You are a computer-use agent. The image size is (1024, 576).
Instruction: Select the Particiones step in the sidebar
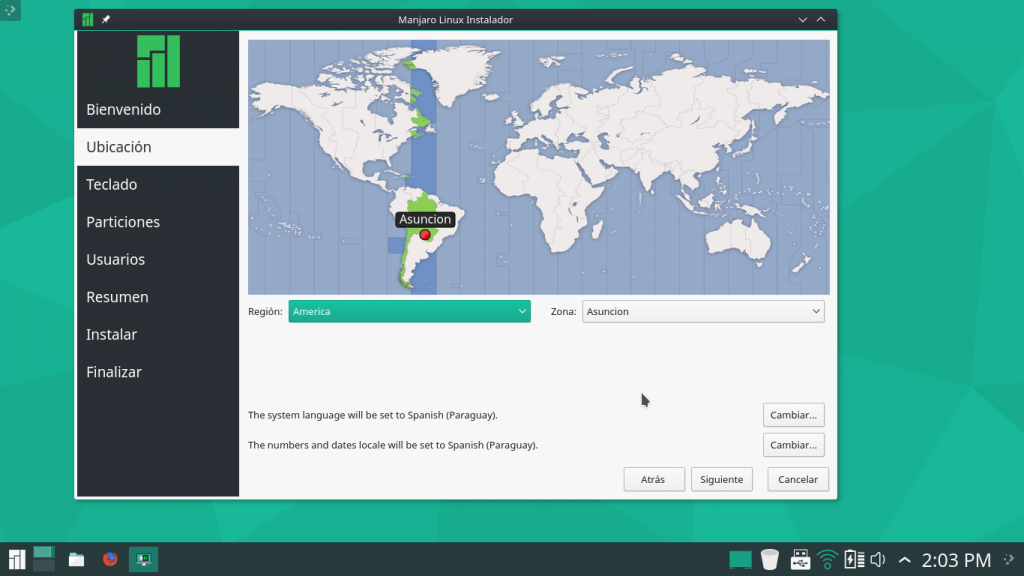coord(157,222)
